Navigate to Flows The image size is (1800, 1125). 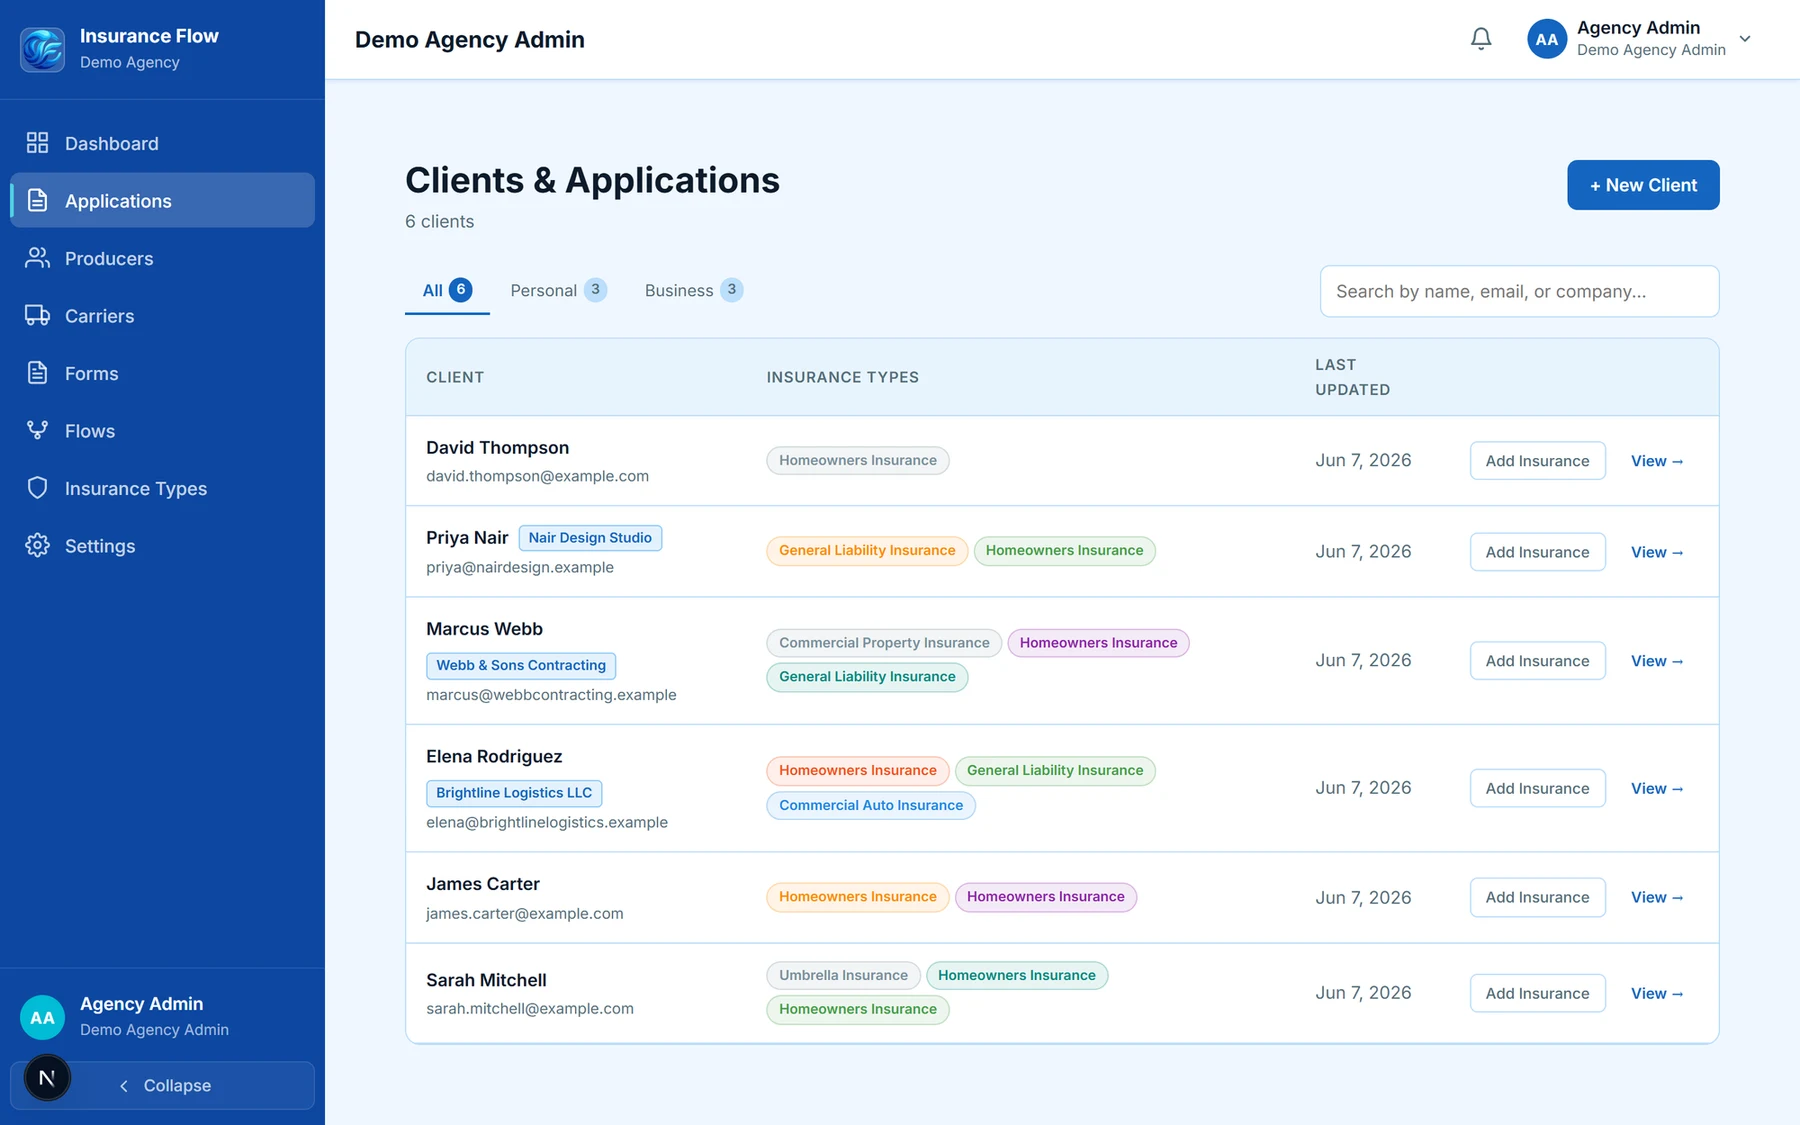click(x=162, y=431)
